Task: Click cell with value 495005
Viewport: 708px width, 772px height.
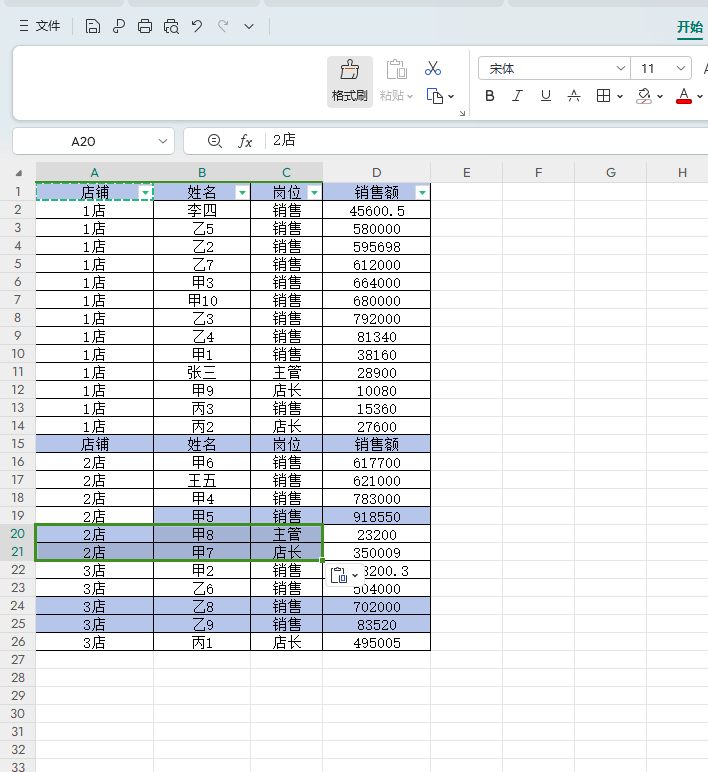Action: point(377,642)
